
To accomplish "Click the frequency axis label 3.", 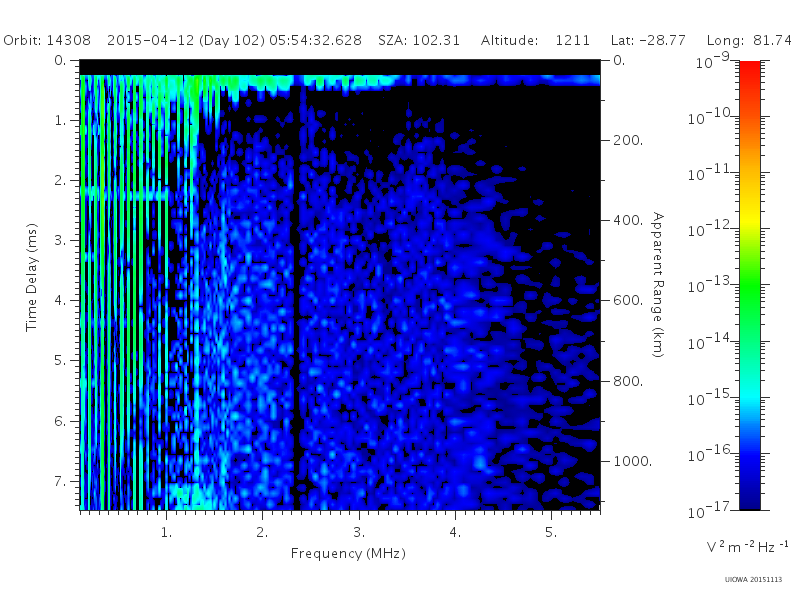I will 359,532.
